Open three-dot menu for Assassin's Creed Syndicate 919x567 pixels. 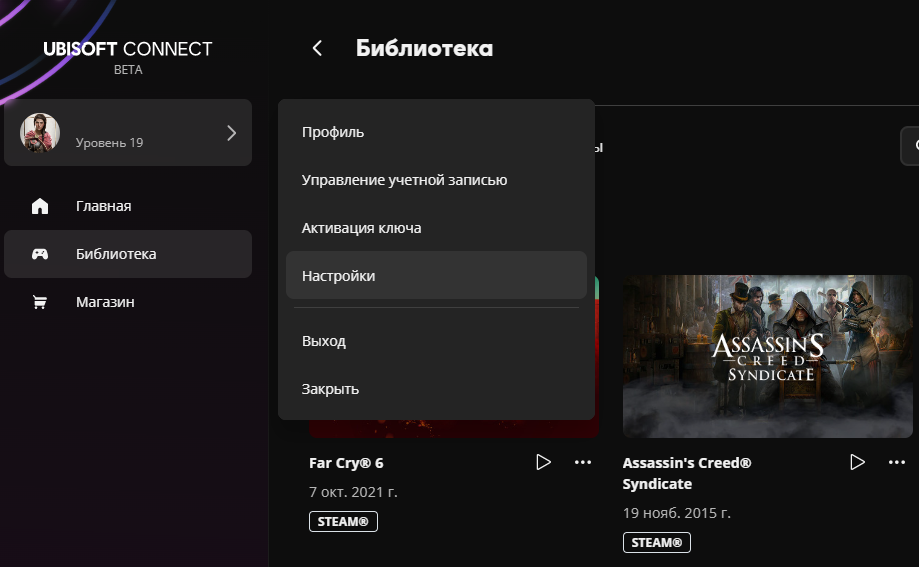[x=896, y=462]
